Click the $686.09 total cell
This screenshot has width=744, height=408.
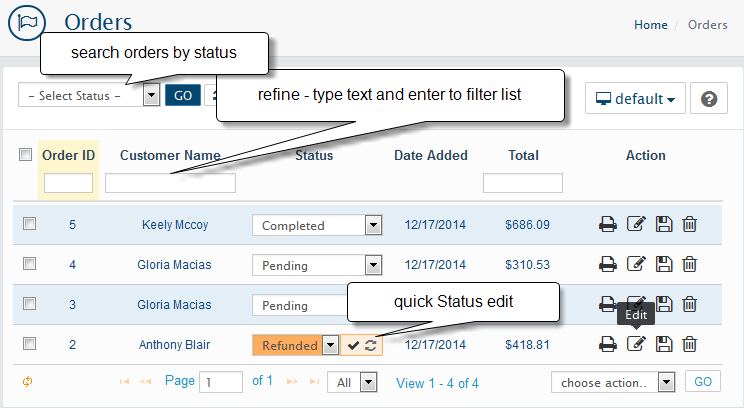point(527,224)
